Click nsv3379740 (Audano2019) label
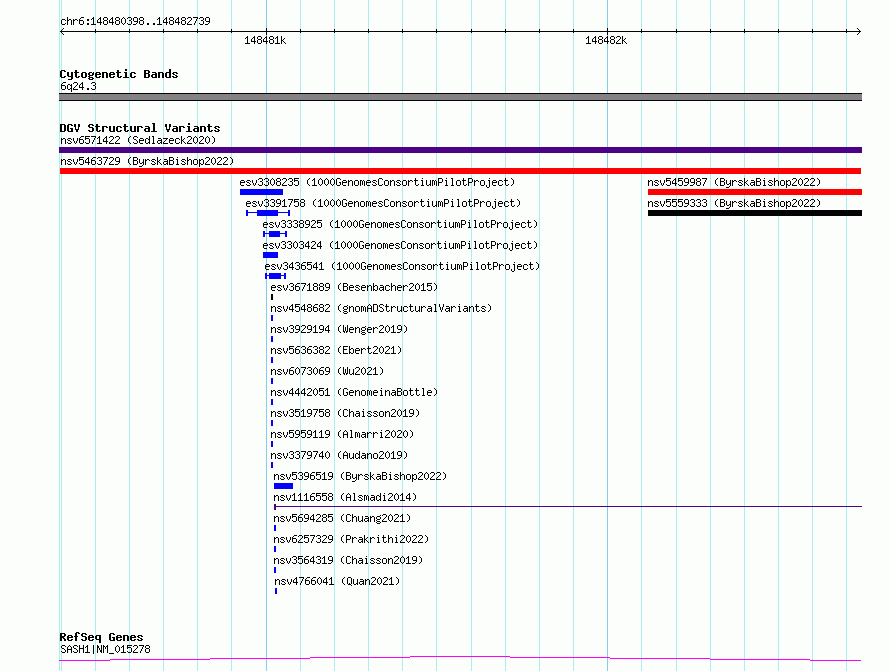Screen dimensions: 890x671 [339, 455]
